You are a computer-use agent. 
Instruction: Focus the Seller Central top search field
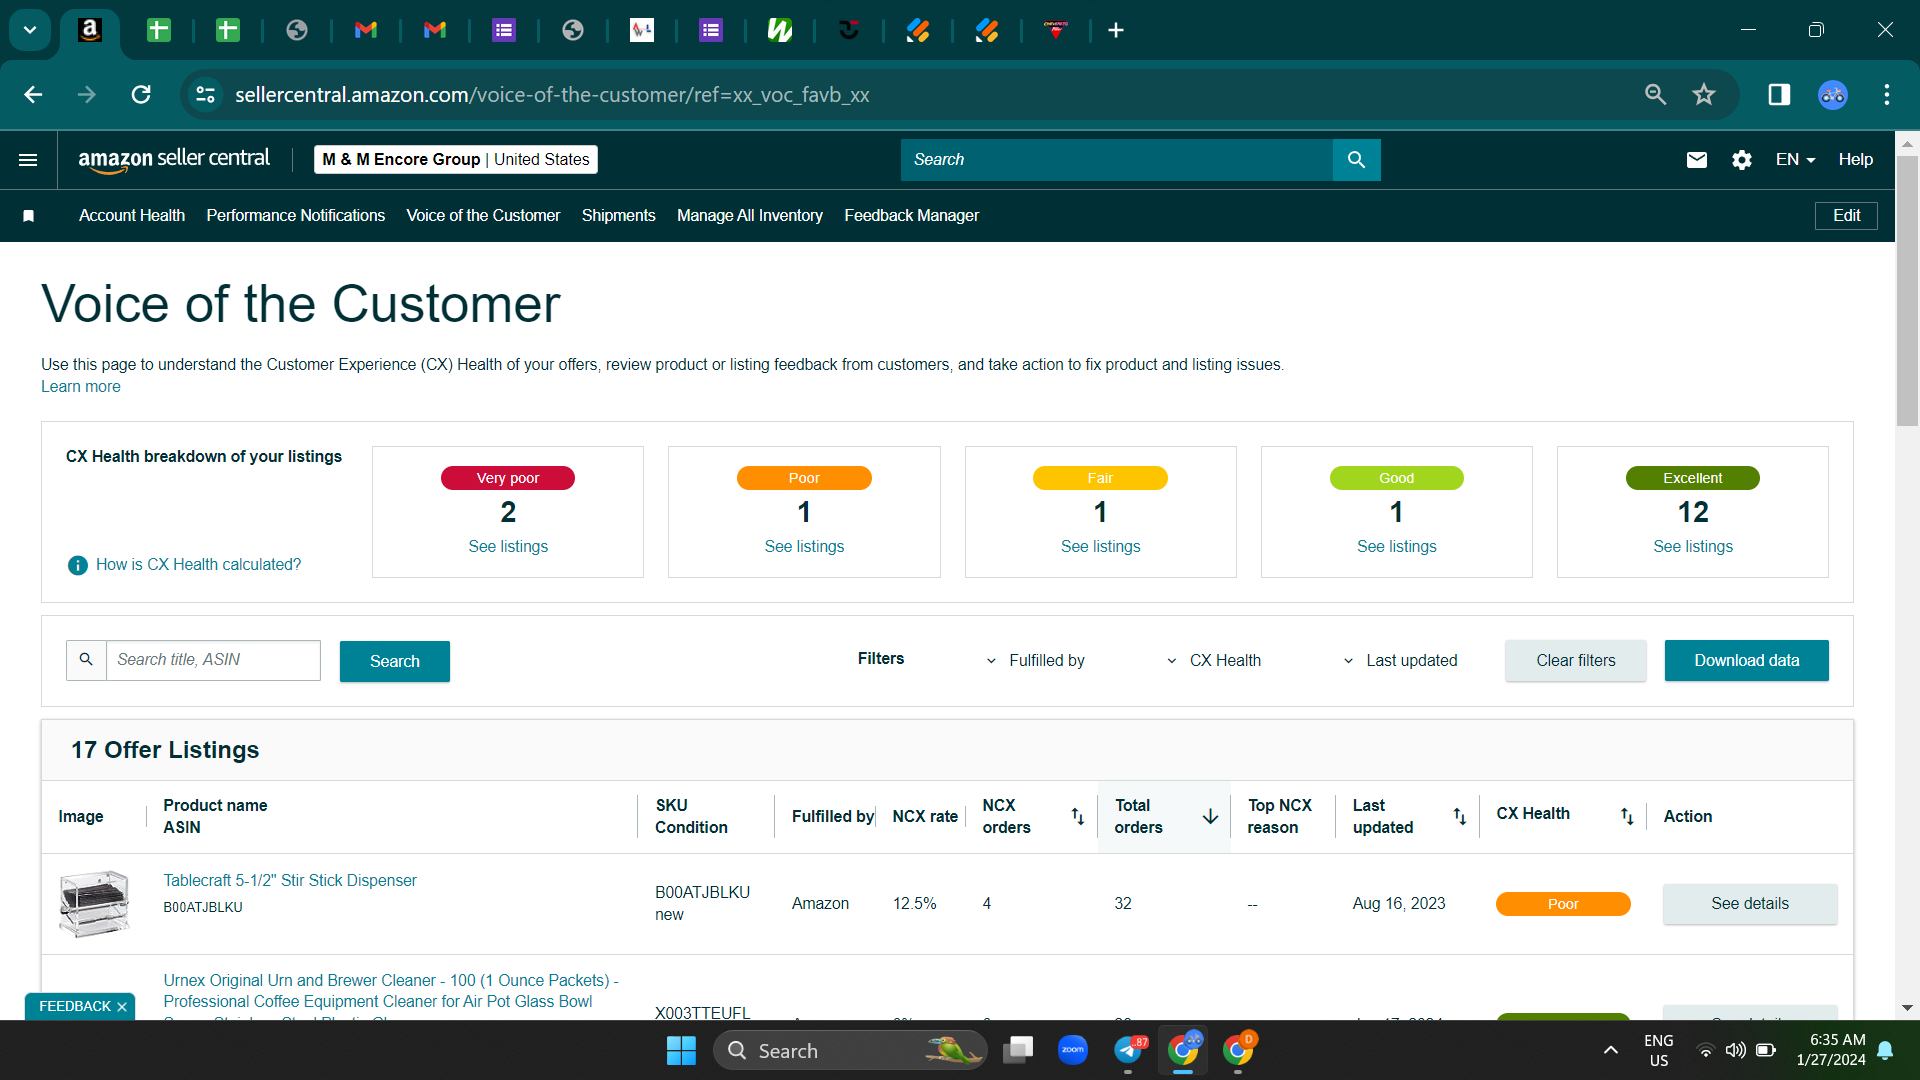pos(1117,160)
